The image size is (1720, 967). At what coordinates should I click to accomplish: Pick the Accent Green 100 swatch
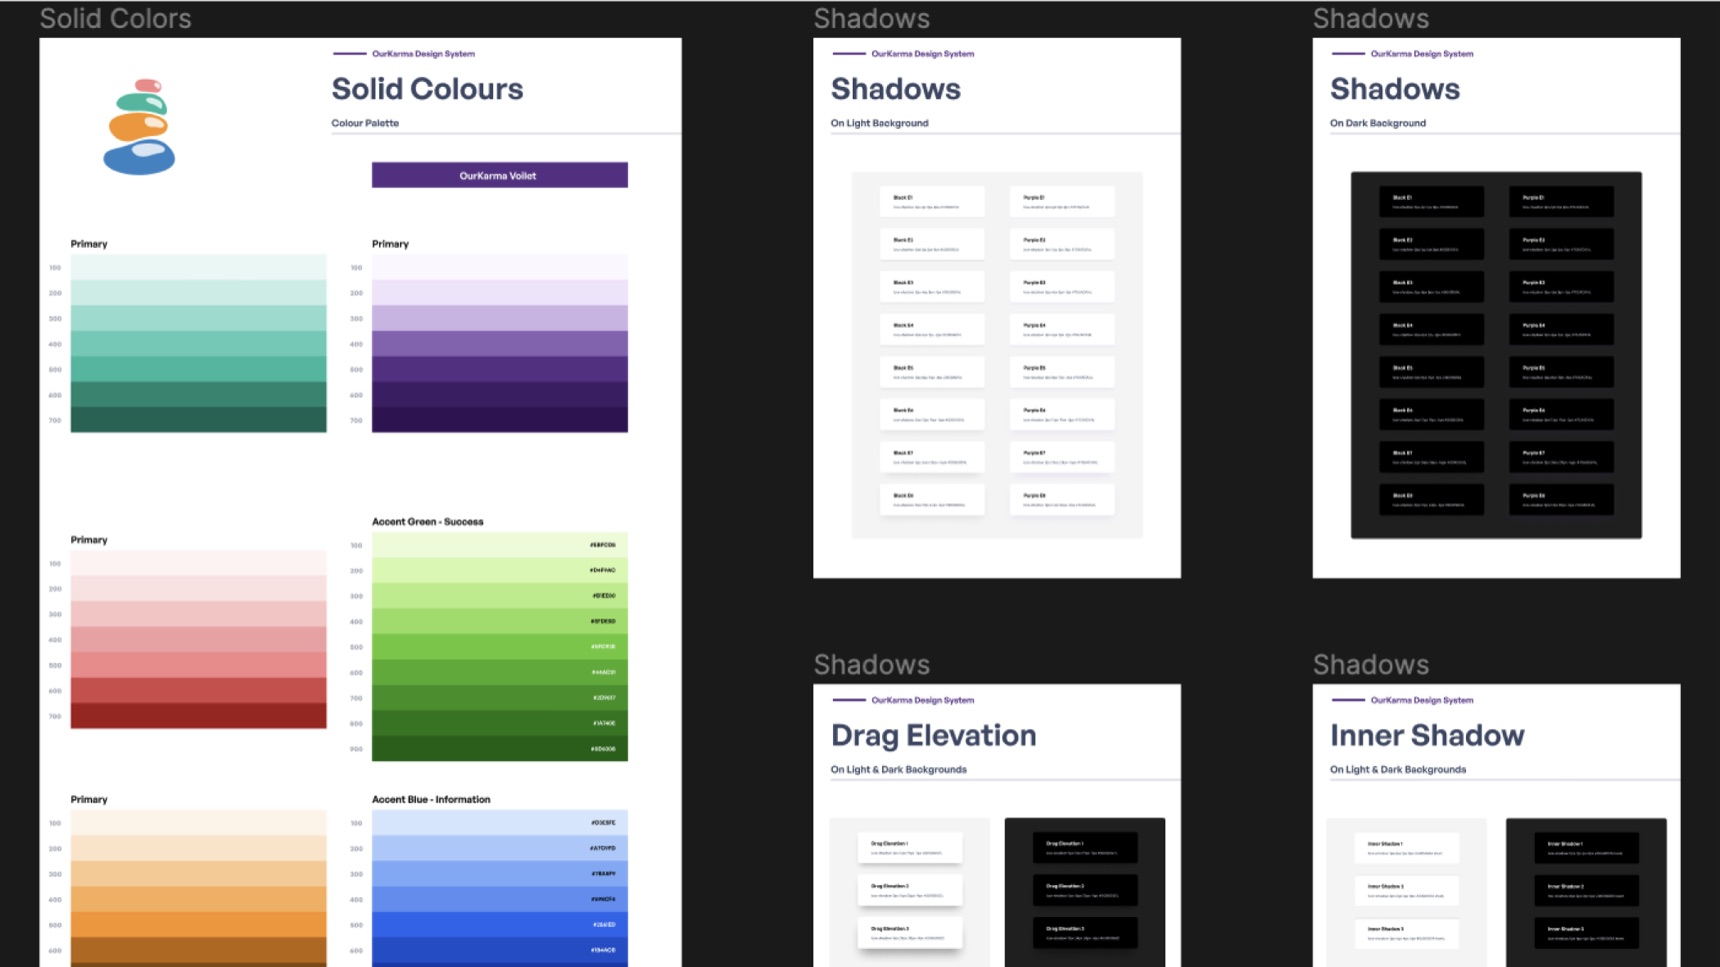coord(500,545)
